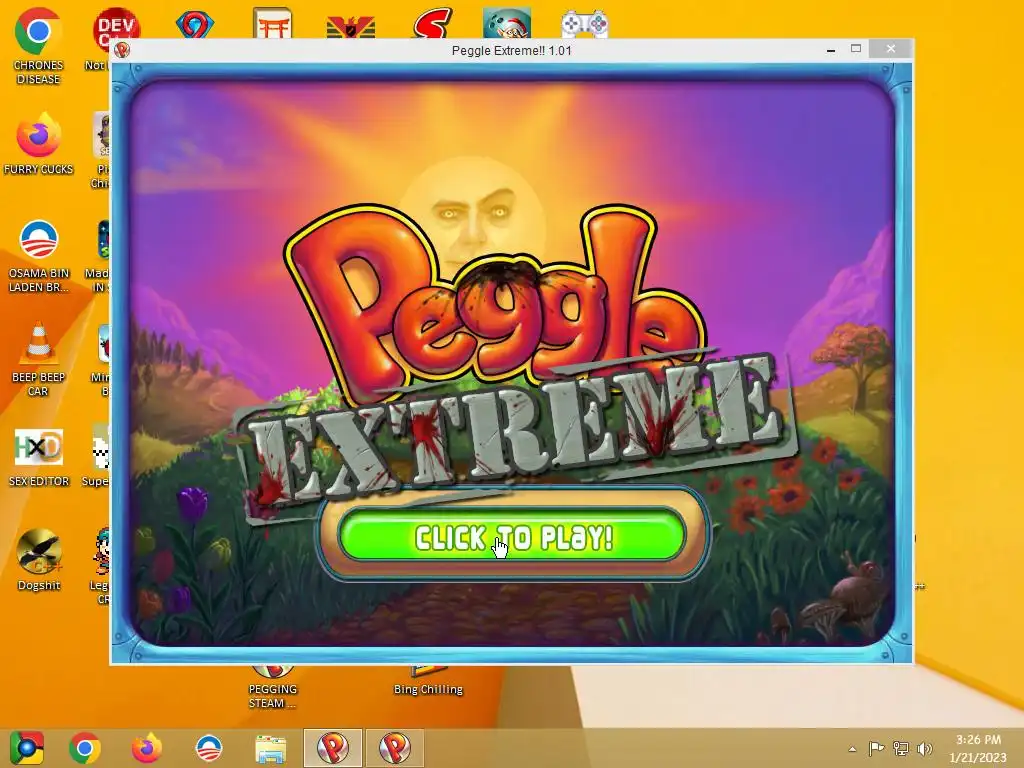
Task: Open the eagle emblem desktop icon
Action: coord(351,27)
